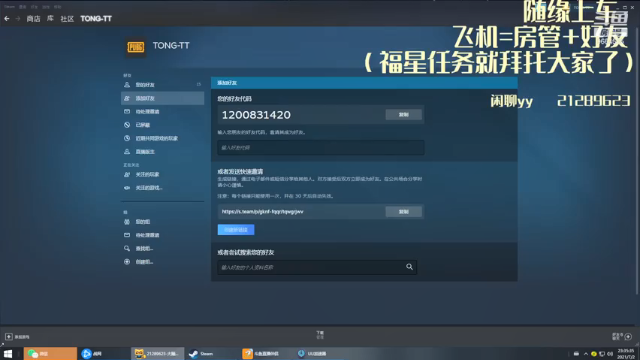Click the Followed Games eye icon
This screenshot has height=360, width=640.
[127, 188]
